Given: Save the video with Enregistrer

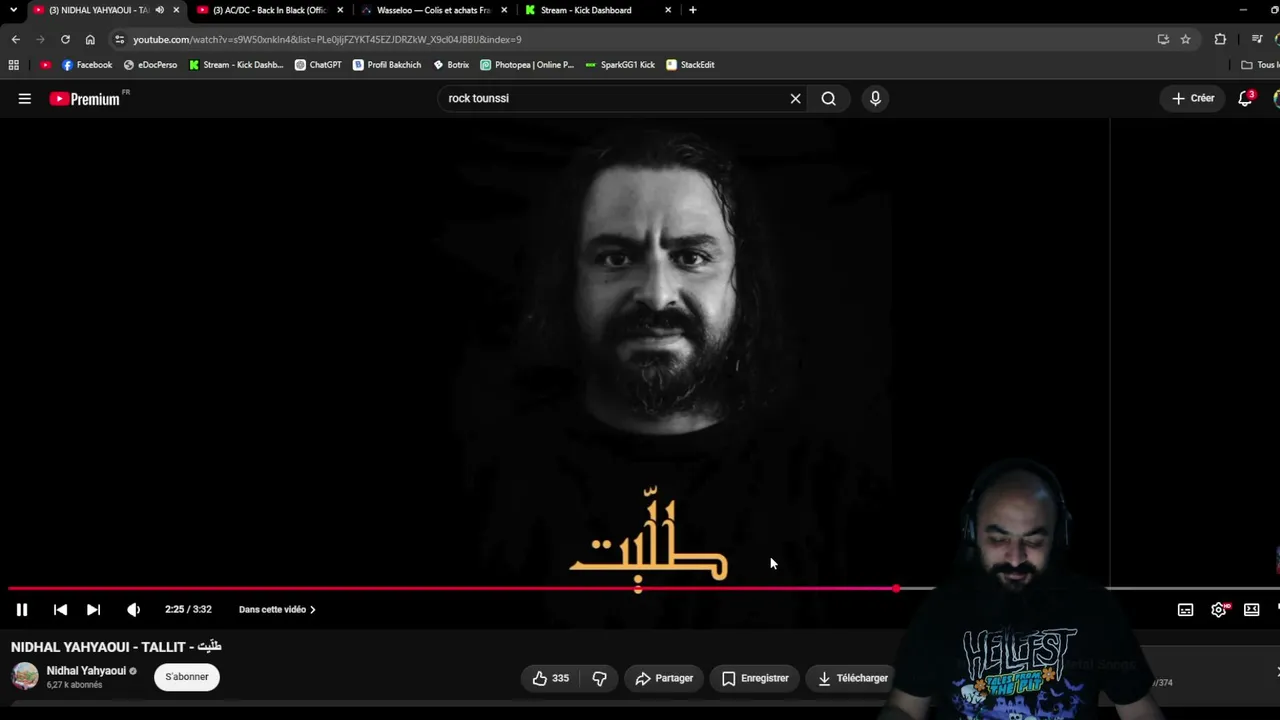Looking at the screenshot, I should coord(755,678).
